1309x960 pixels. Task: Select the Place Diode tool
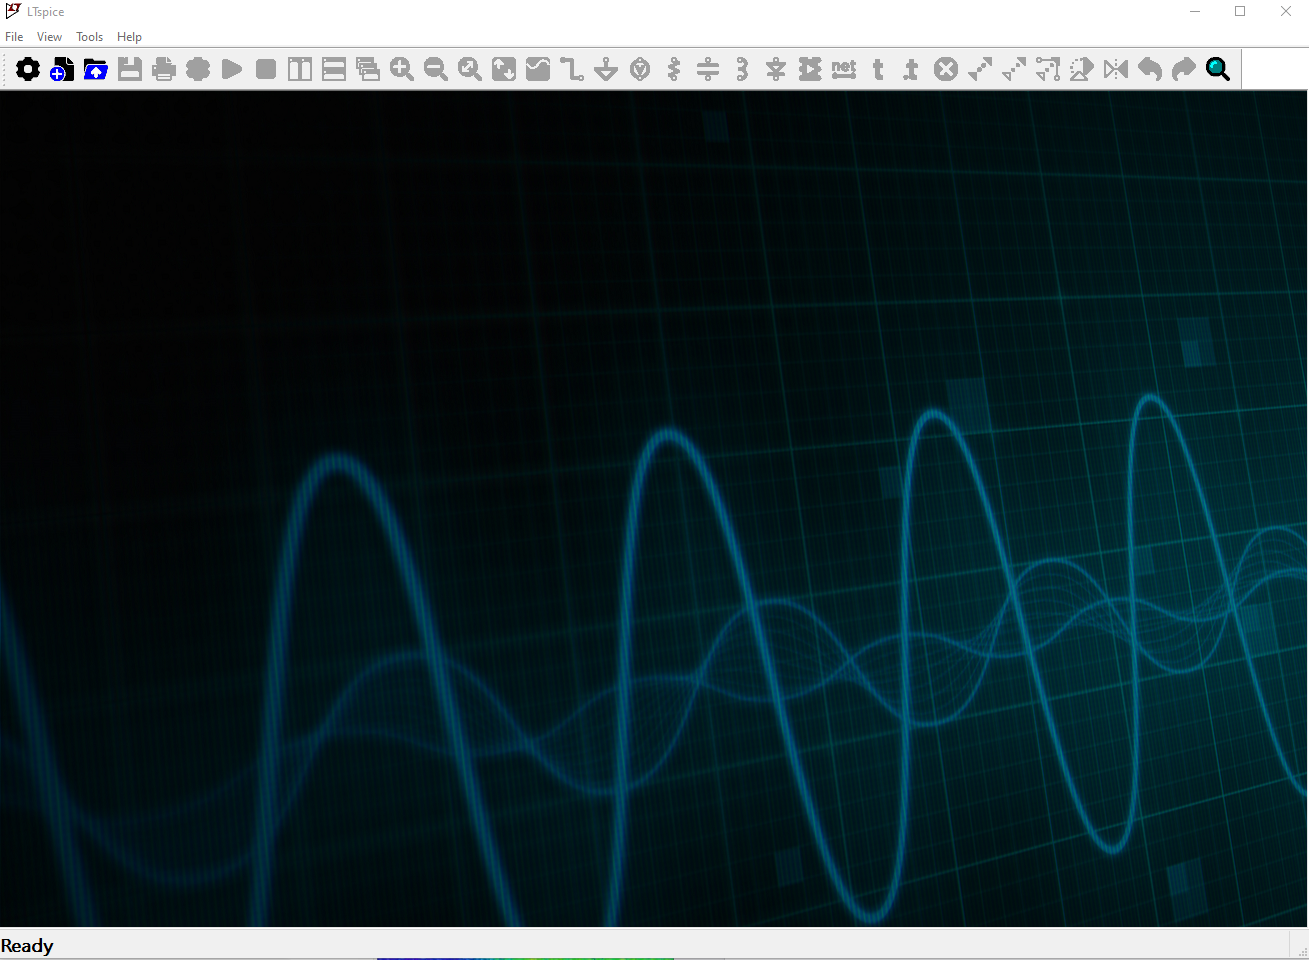(776, 69)
